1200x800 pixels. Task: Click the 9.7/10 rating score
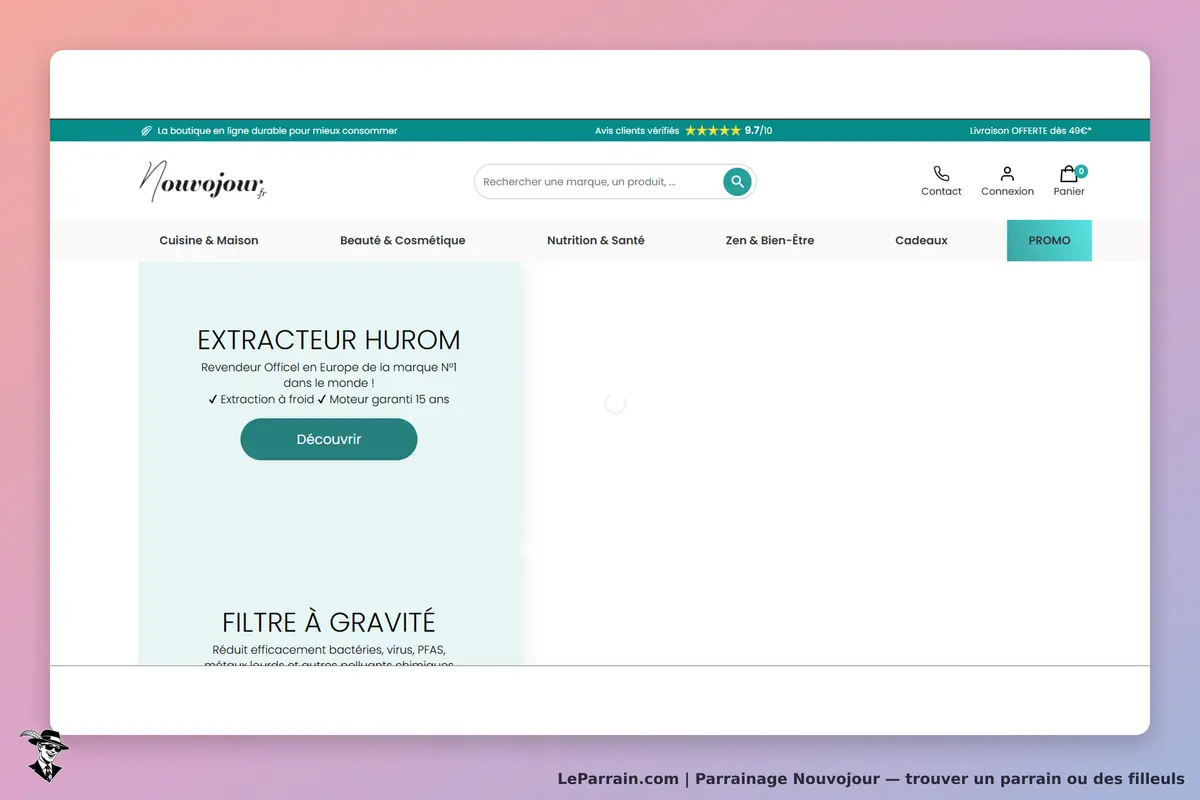point(759,131)
